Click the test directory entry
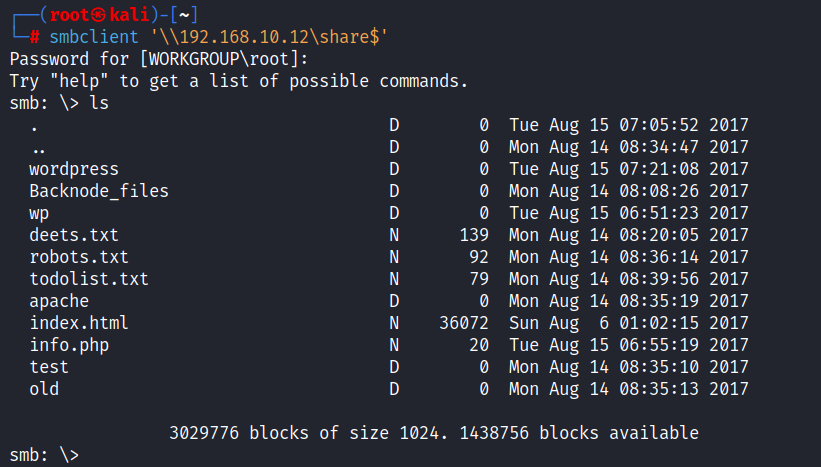Viewport: 821px width, 467px height. 49,367
